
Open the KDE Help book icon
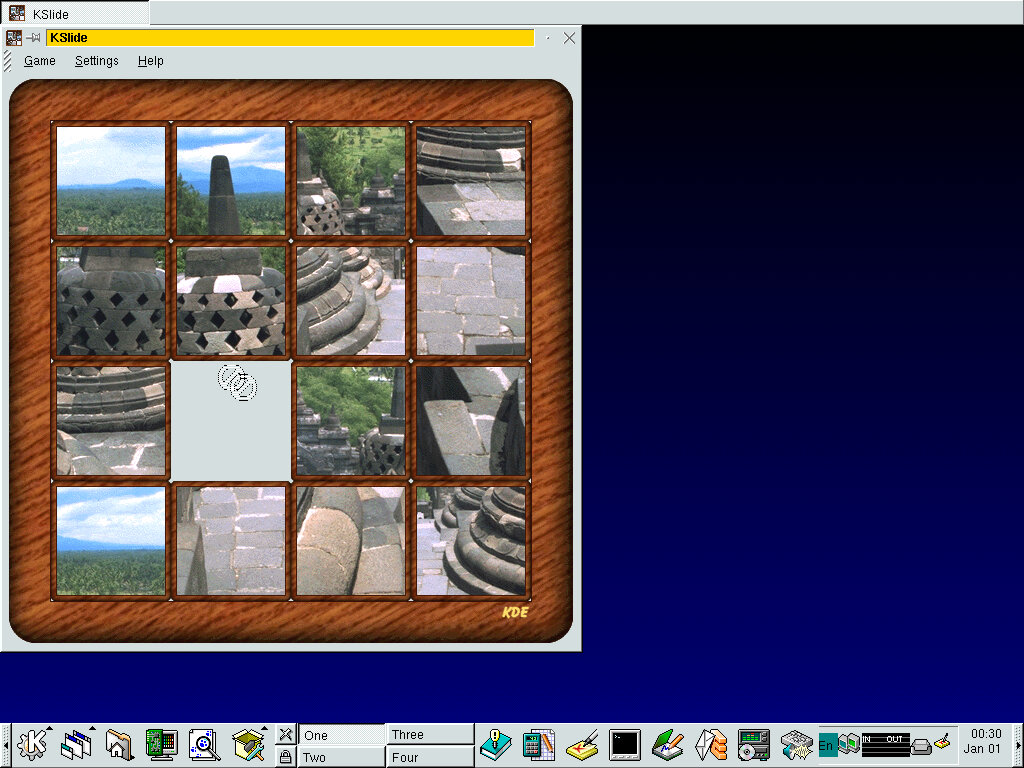point(495,745)
